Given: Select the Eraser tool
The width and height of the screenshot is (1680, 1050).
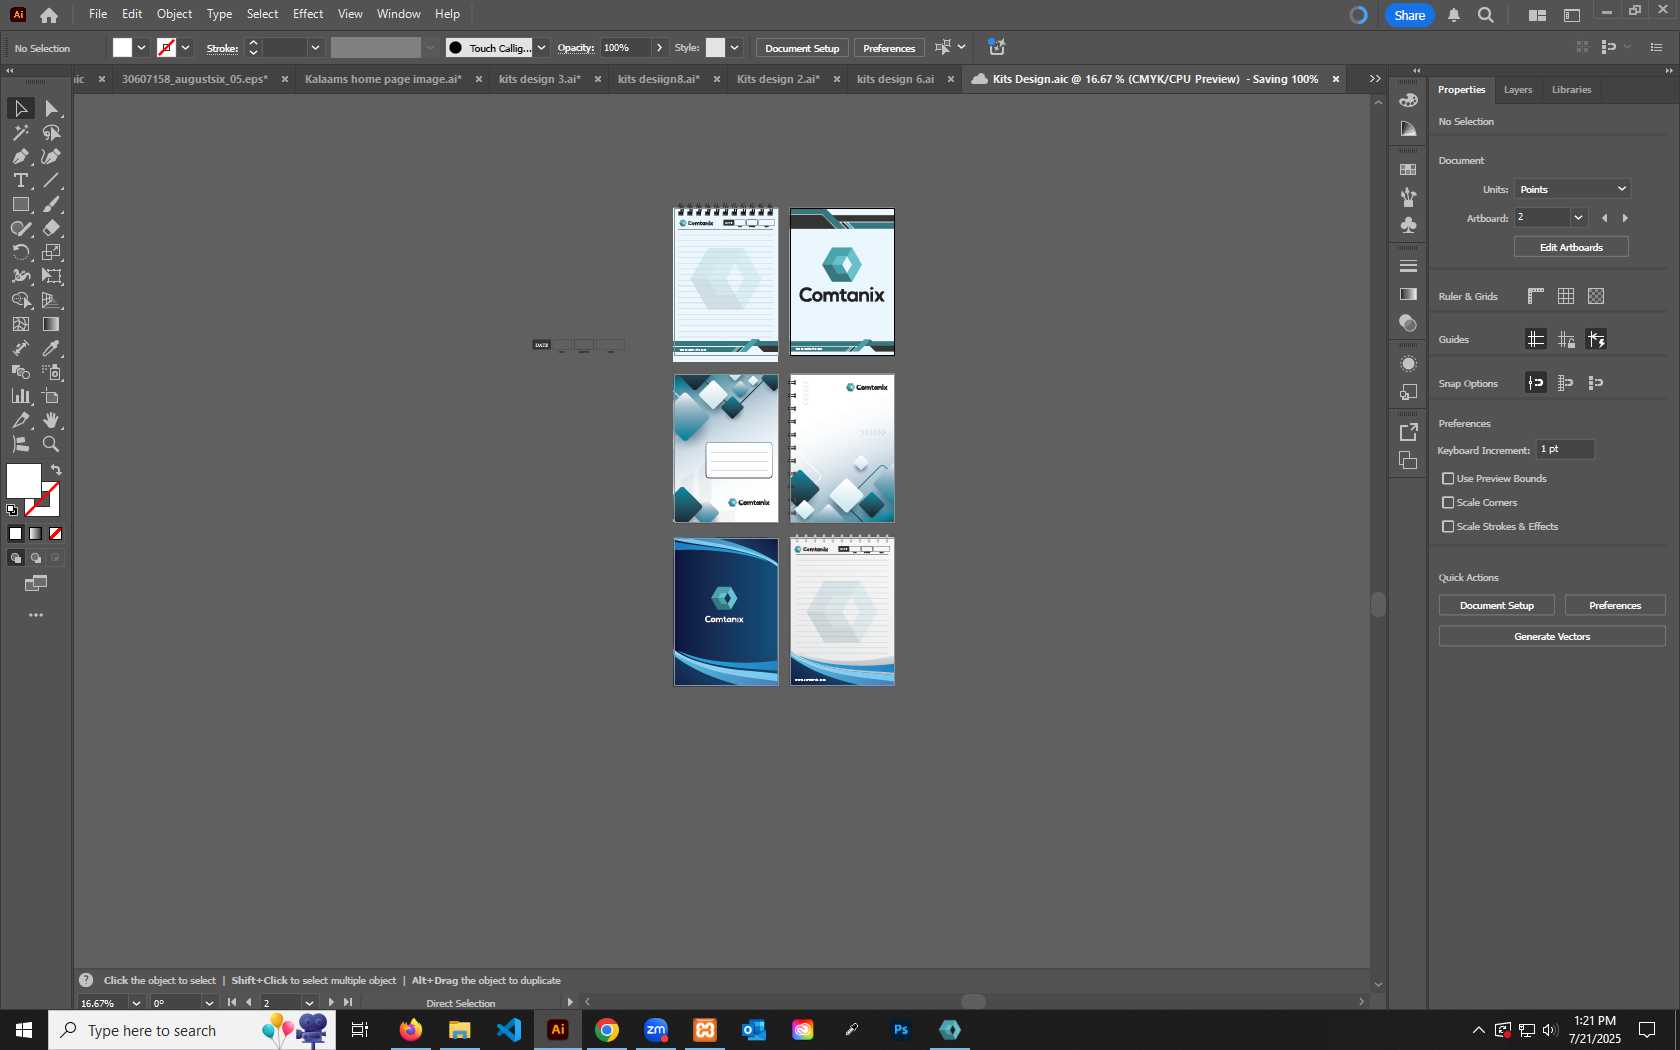Looking at the screenshot, I should coord(51,228).
